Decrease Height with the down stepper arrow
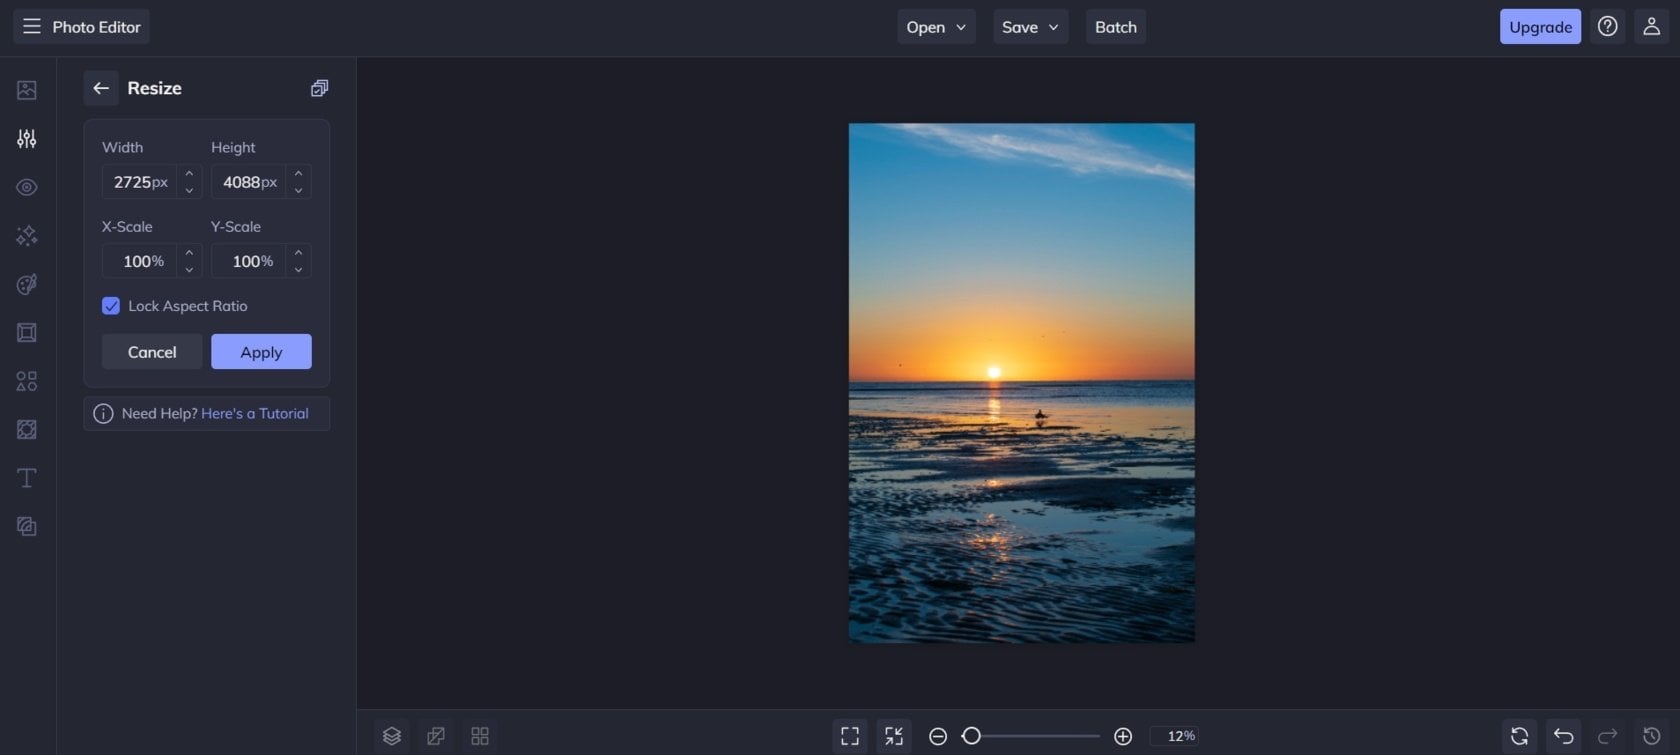The width and height of the screenshot is (1680, 755). point(298,190)
